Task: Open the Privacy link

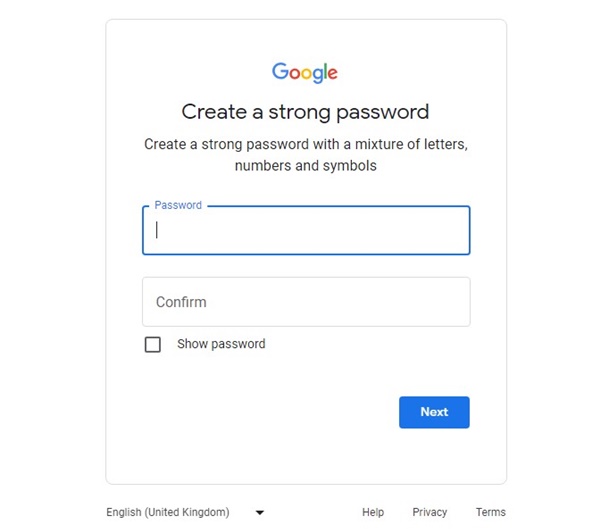Action: pos(430,512)
